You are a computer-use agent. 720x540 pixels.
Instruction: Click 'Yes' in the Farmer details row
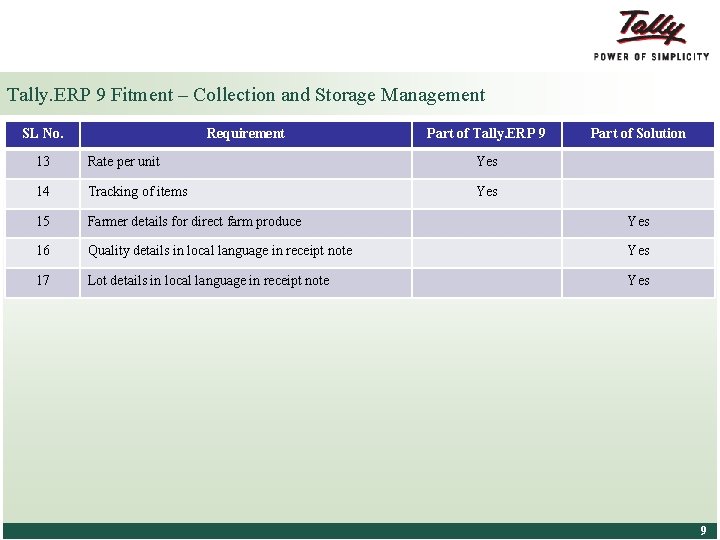coord(638,222)
